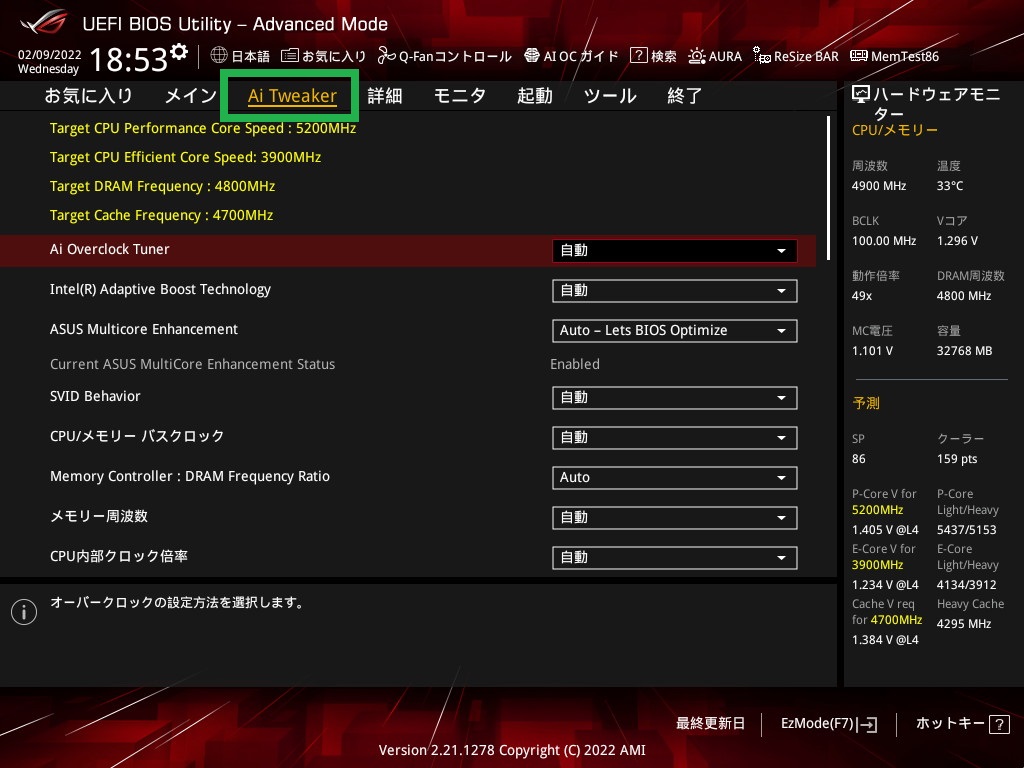Screen dimensions: 1024x768
Task: Click the AI OC ガイド button label
Action: tap(581, 57)
